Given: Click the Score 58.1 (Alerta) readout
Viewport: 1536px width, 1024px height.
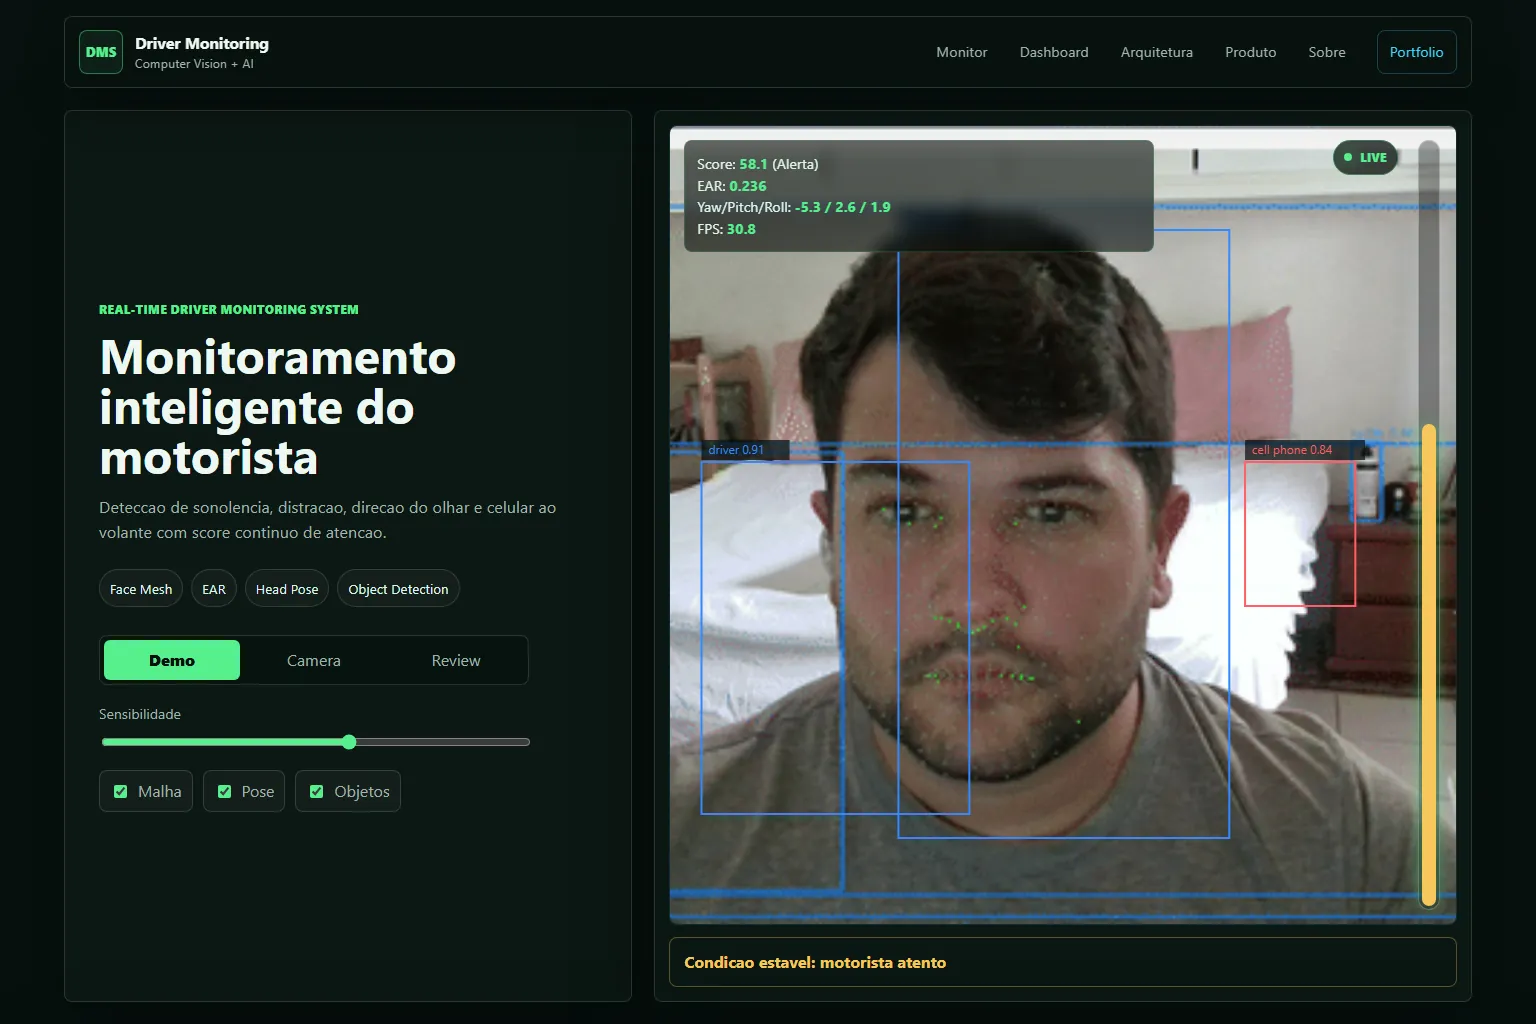Looking at the screenshot, I should click(x=758, y=164).
